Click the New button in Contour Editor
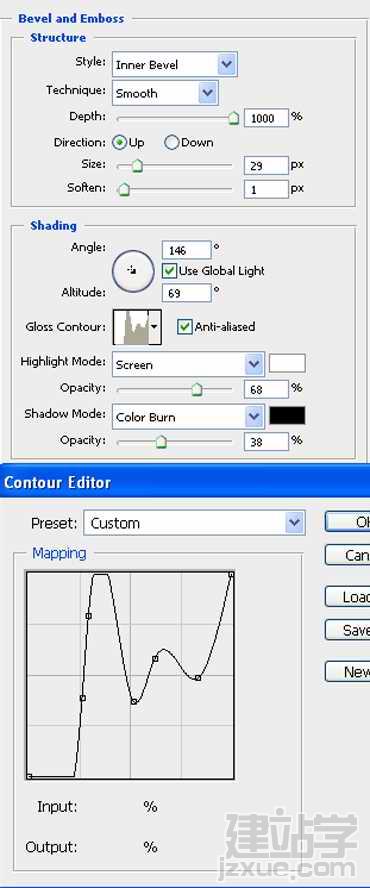 click(347, 672)
